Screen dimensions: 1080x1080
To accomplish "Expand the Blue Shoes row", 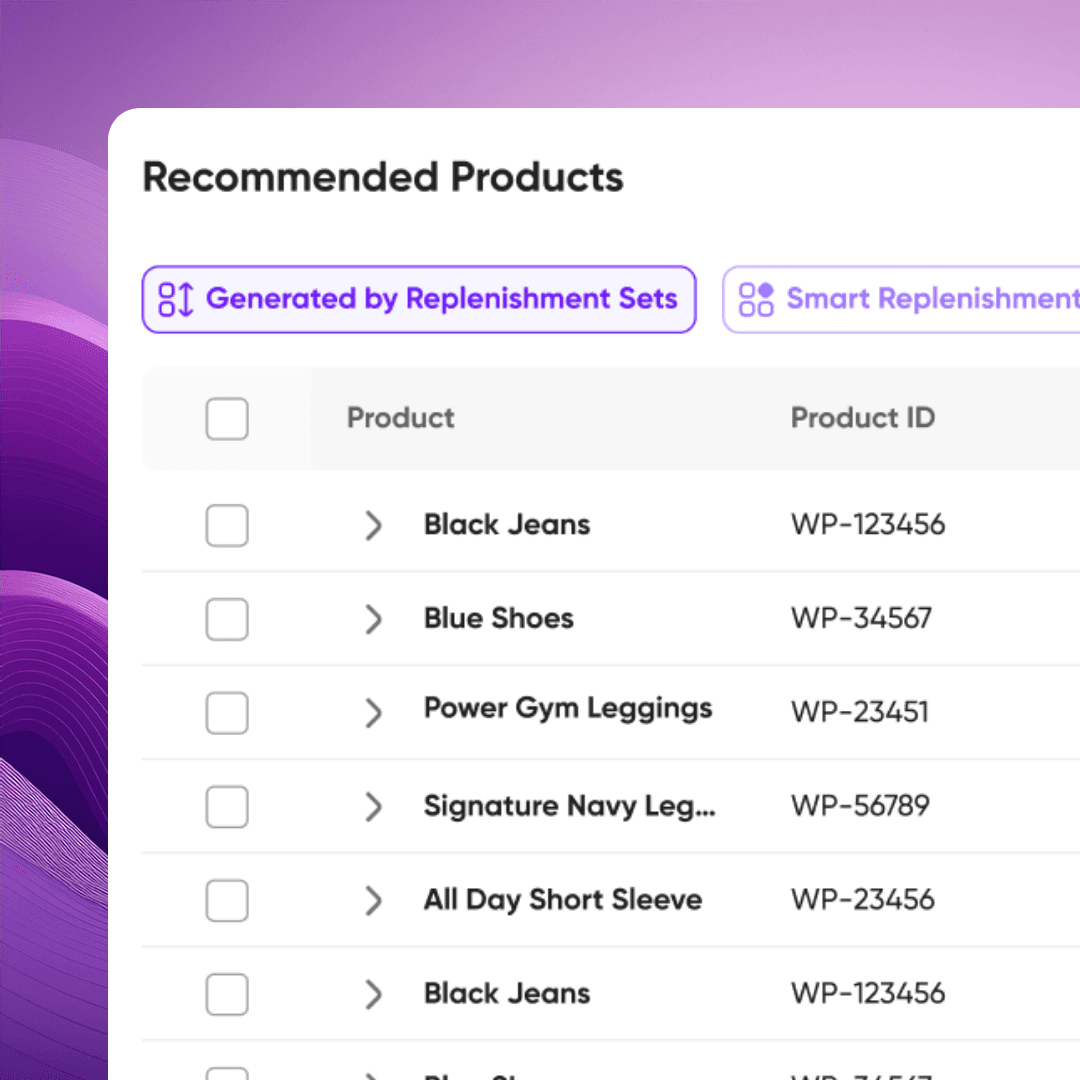I will pos(373,619).
